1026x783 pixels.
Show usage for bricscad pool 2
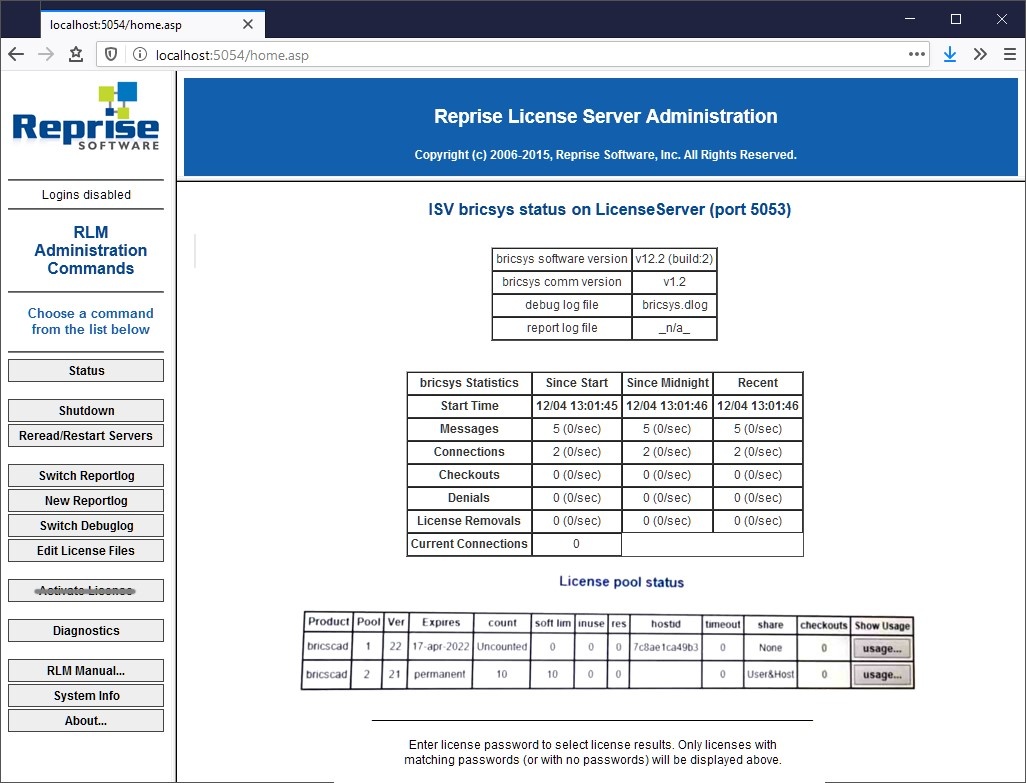pos(882,674)
